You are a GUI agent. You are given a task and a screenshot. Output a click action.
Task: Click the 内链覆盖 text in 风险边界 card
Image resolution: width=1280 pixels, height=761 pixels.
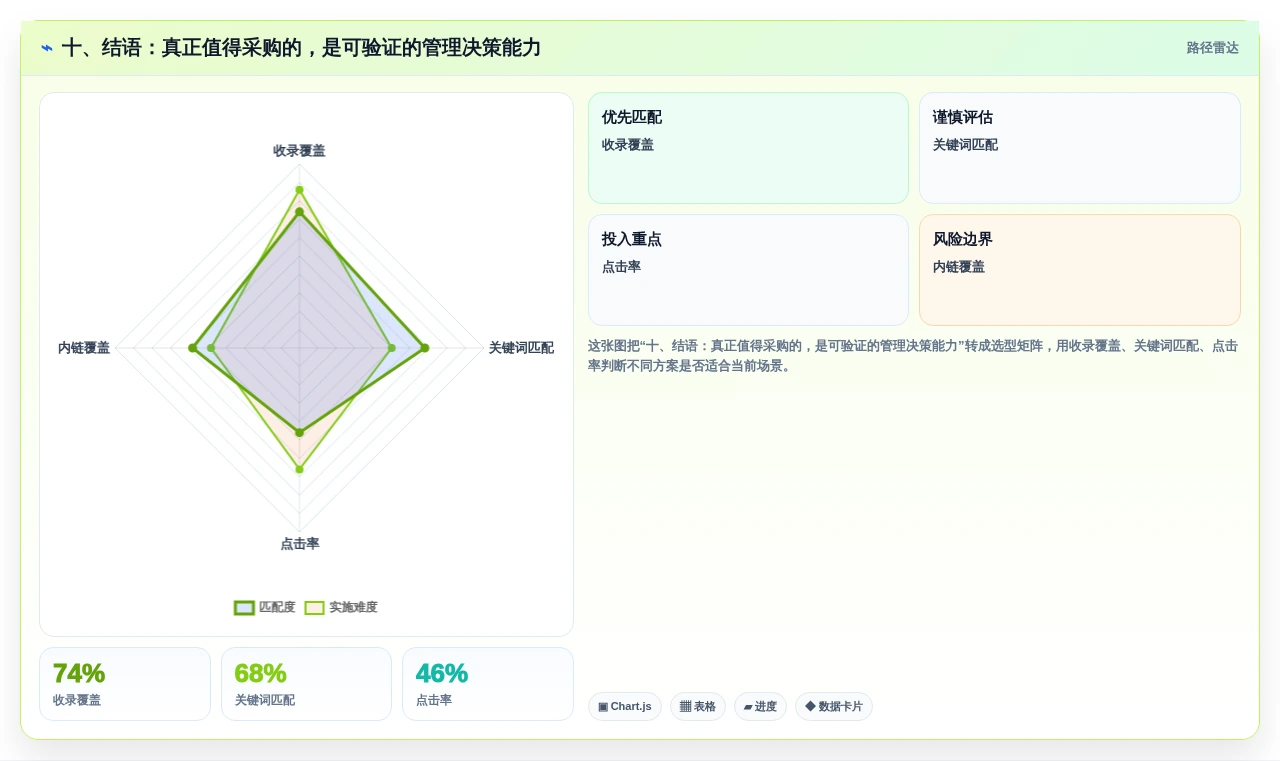tap(959, 267)
